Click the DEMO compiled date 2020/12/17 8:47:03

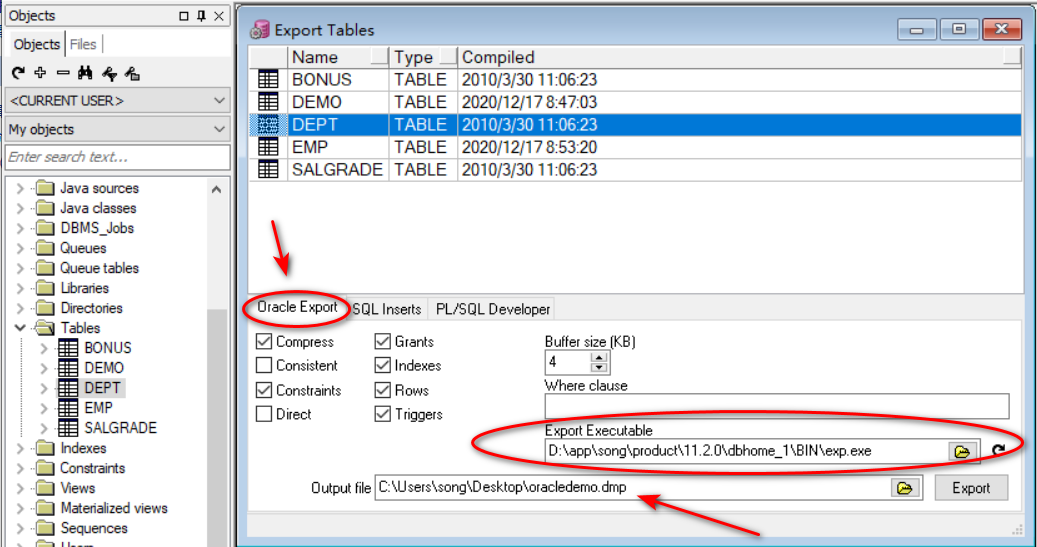[x=530, y=103]
